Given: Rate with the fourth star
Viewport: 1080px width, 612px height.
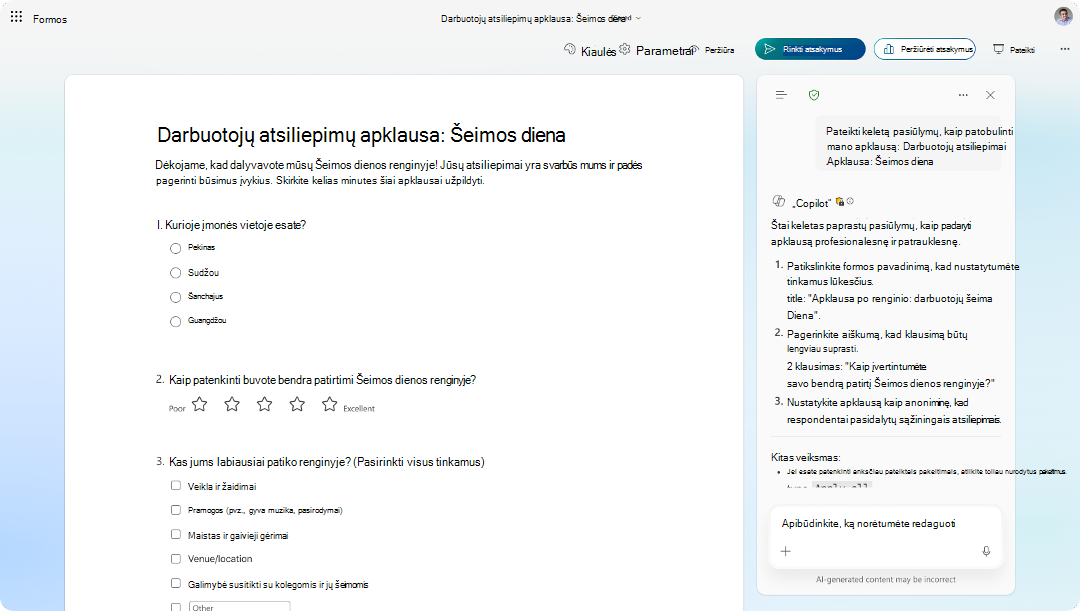Looking at the screenshot, I should (x=297, y=404).
